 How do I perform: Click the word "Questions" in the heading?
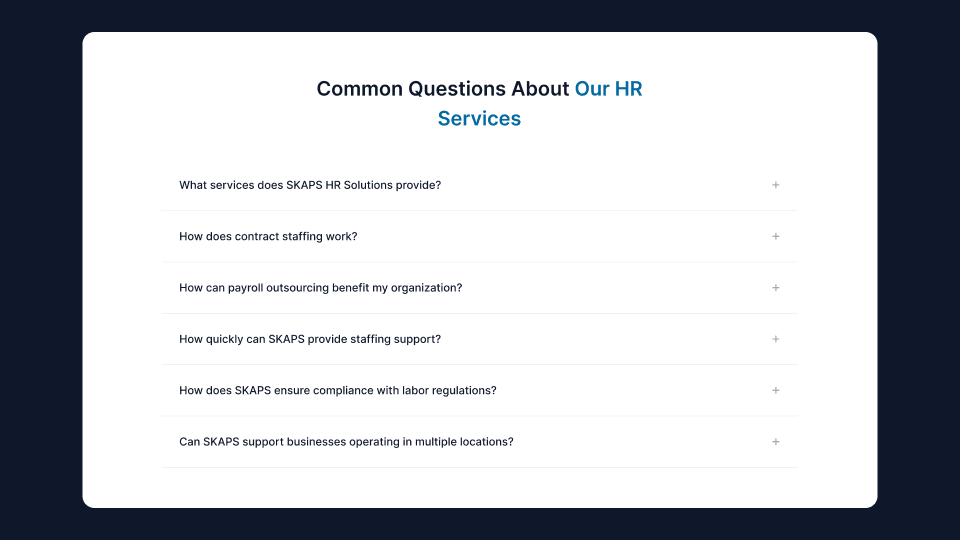coord(457,89)
